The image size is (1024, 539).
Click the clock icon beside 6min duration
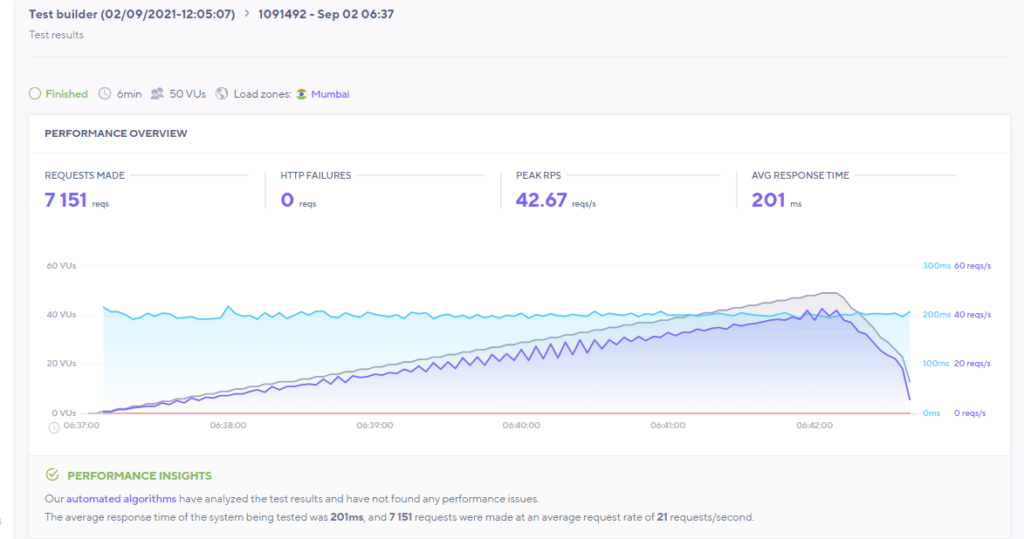click(x=105, y=94)
